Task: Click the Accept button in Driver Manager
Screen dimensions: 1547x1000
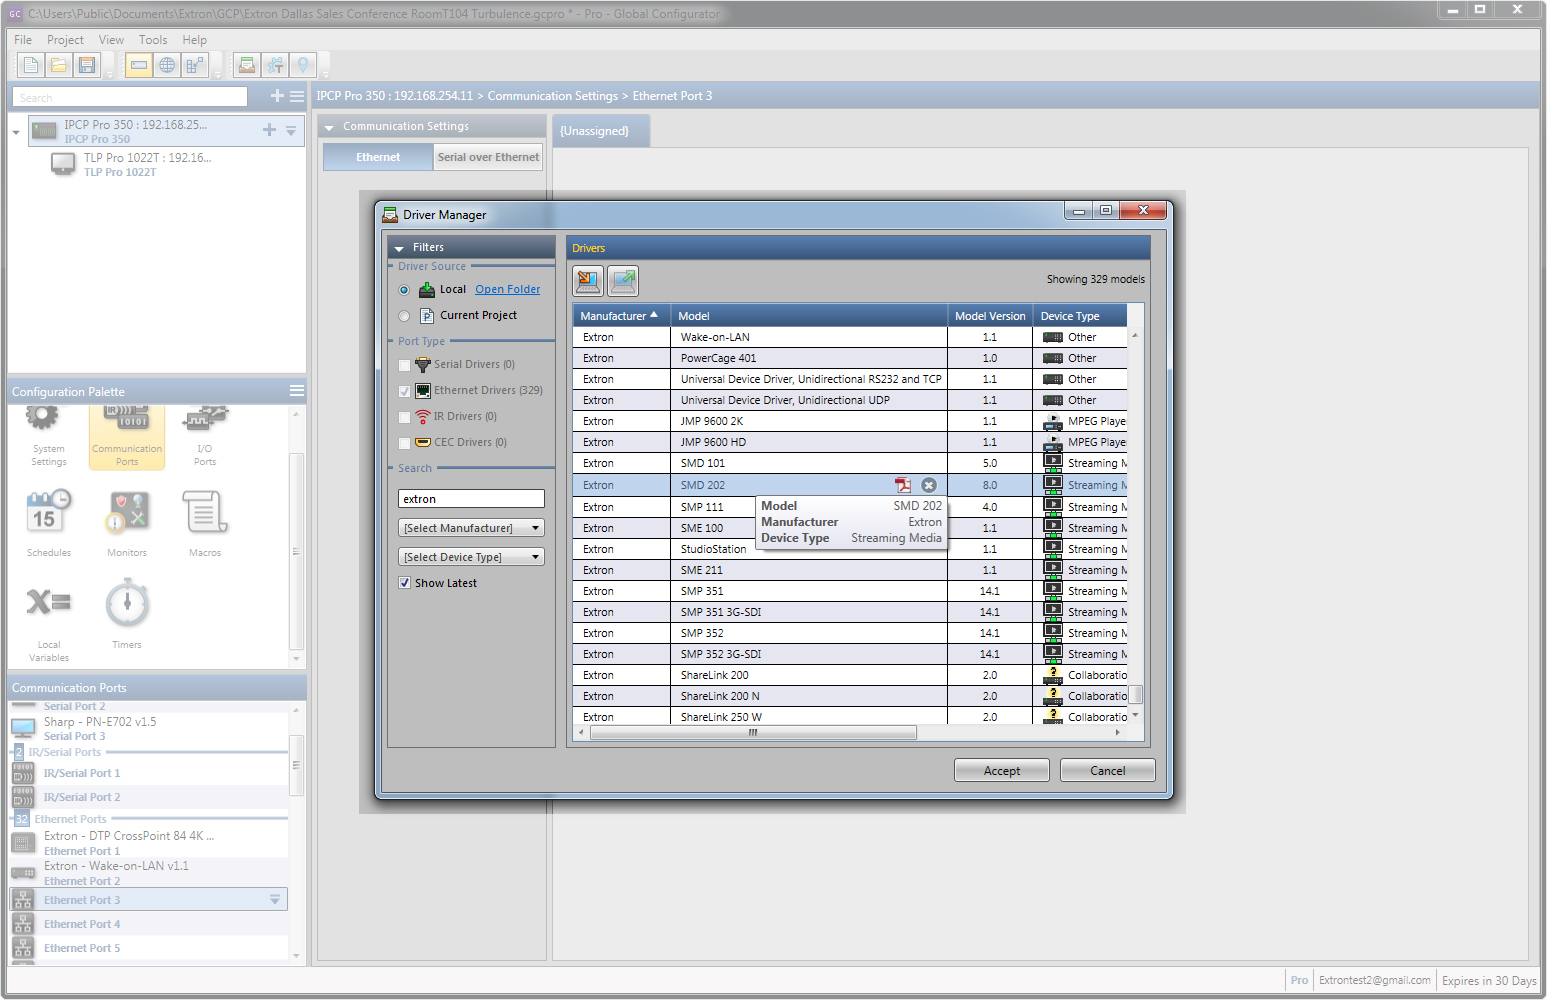Action: tap(1002, 771)
